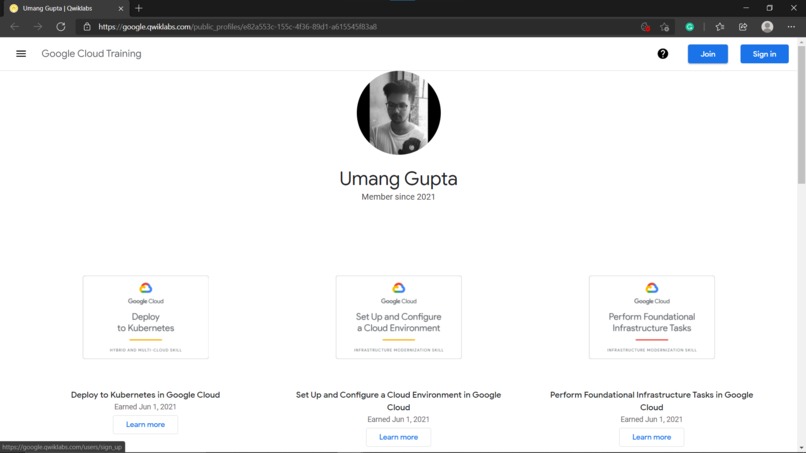Click the page vertical scrollbar thumb
This screenshot has height=453, width=806.
tap(801, 114)
